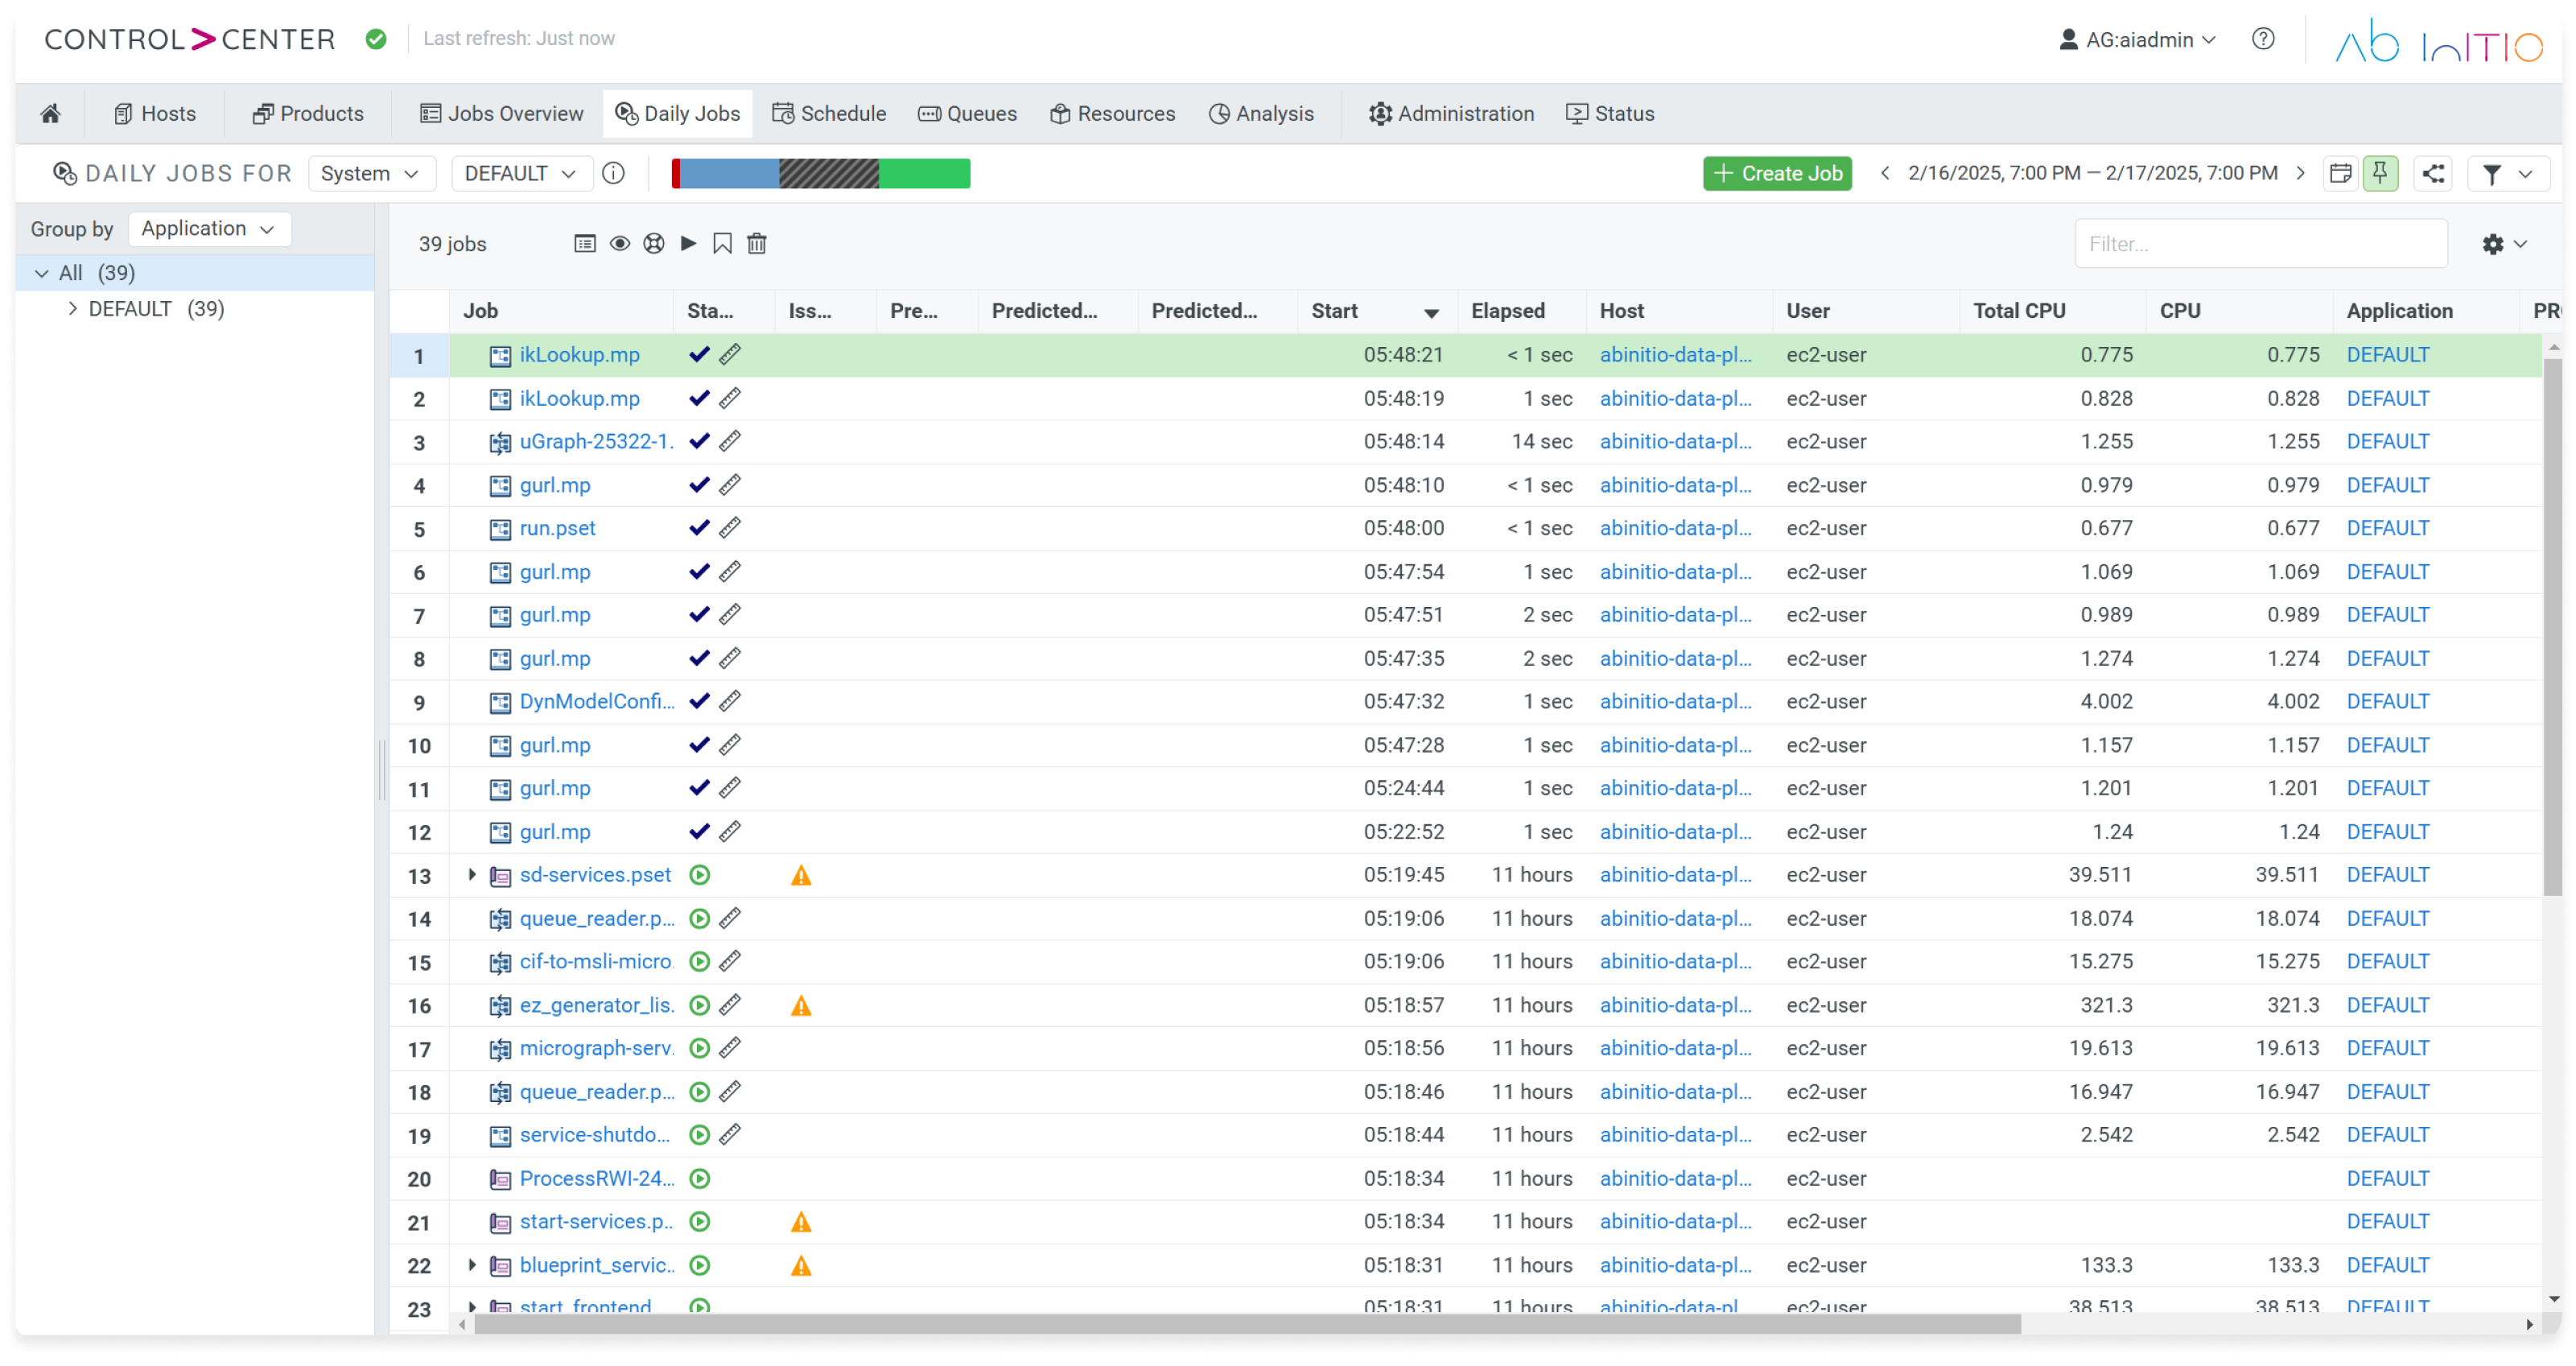Focus the Filter input field
This screenshot has width=2576, height=1366.
coord(2261,243)
